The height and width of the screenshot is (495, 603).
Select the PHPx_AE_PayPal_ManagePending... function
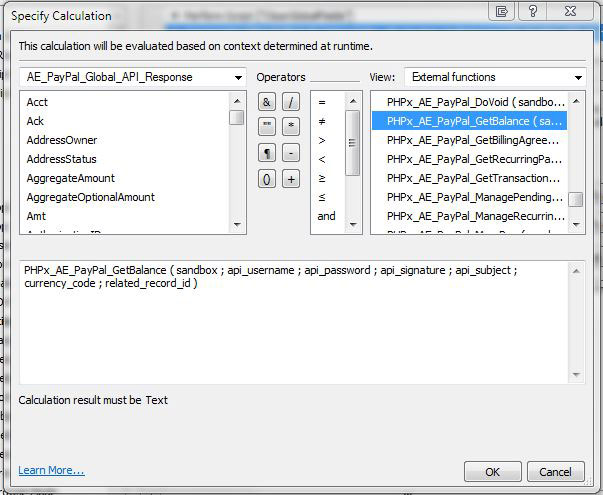click(469, 197)
